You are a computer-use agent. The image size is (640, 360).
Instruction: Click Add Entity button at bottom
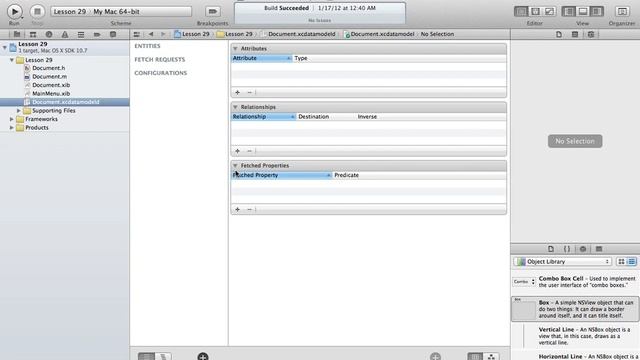click(x=203, y=356)
